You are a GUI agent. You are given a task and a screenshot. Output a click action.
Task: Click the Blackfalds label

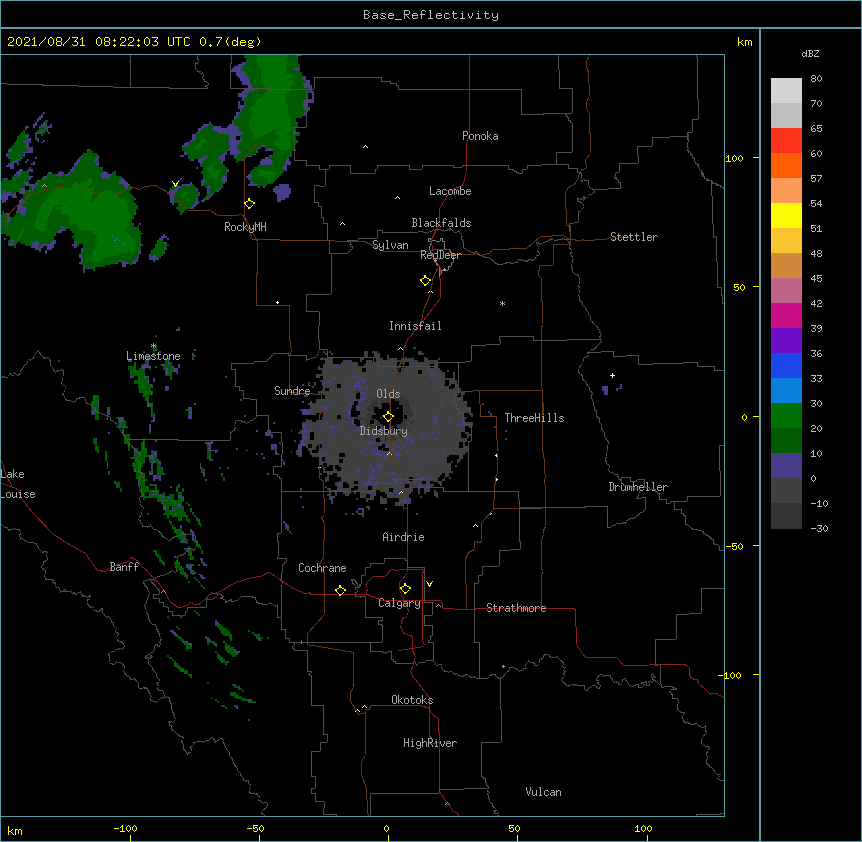tap(441, 223)
